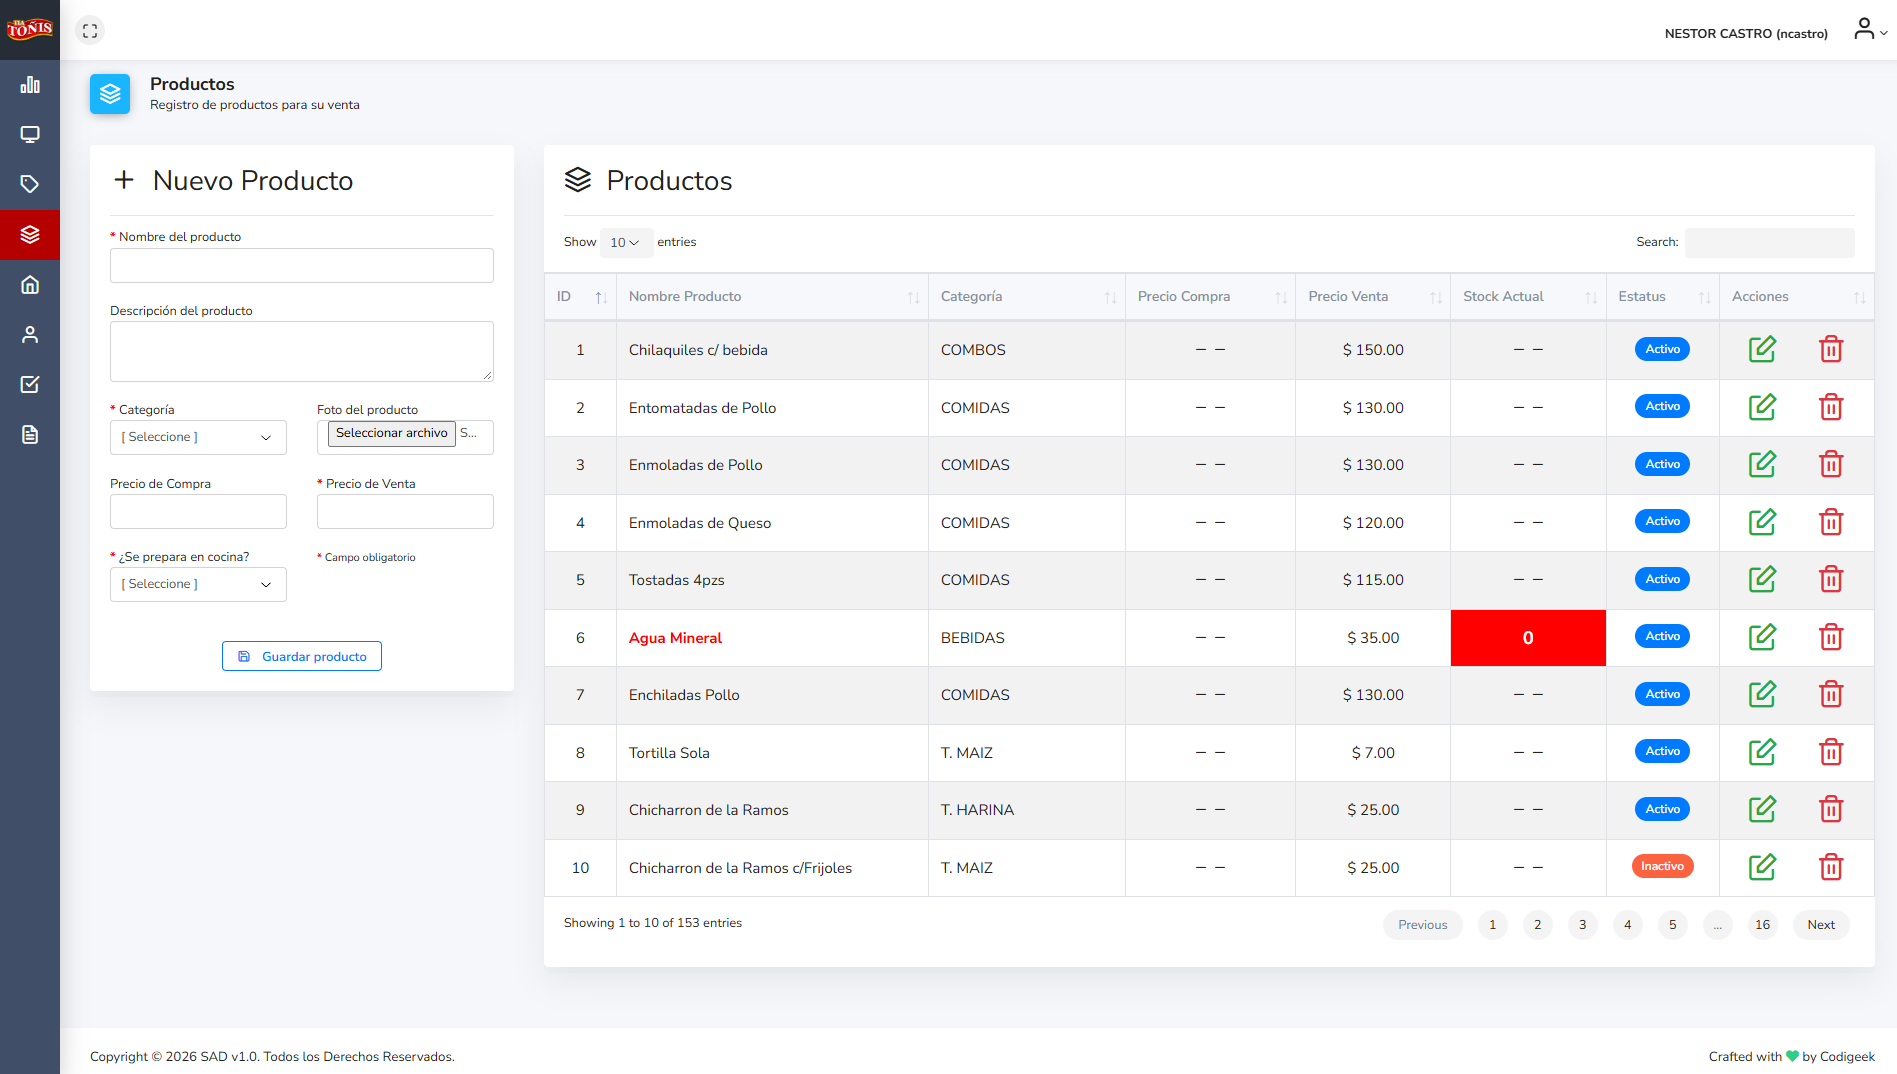This screenshot has height=1074, width=1897.
Task: Sort table by Nombre Producto column
Action: [772, 297]
